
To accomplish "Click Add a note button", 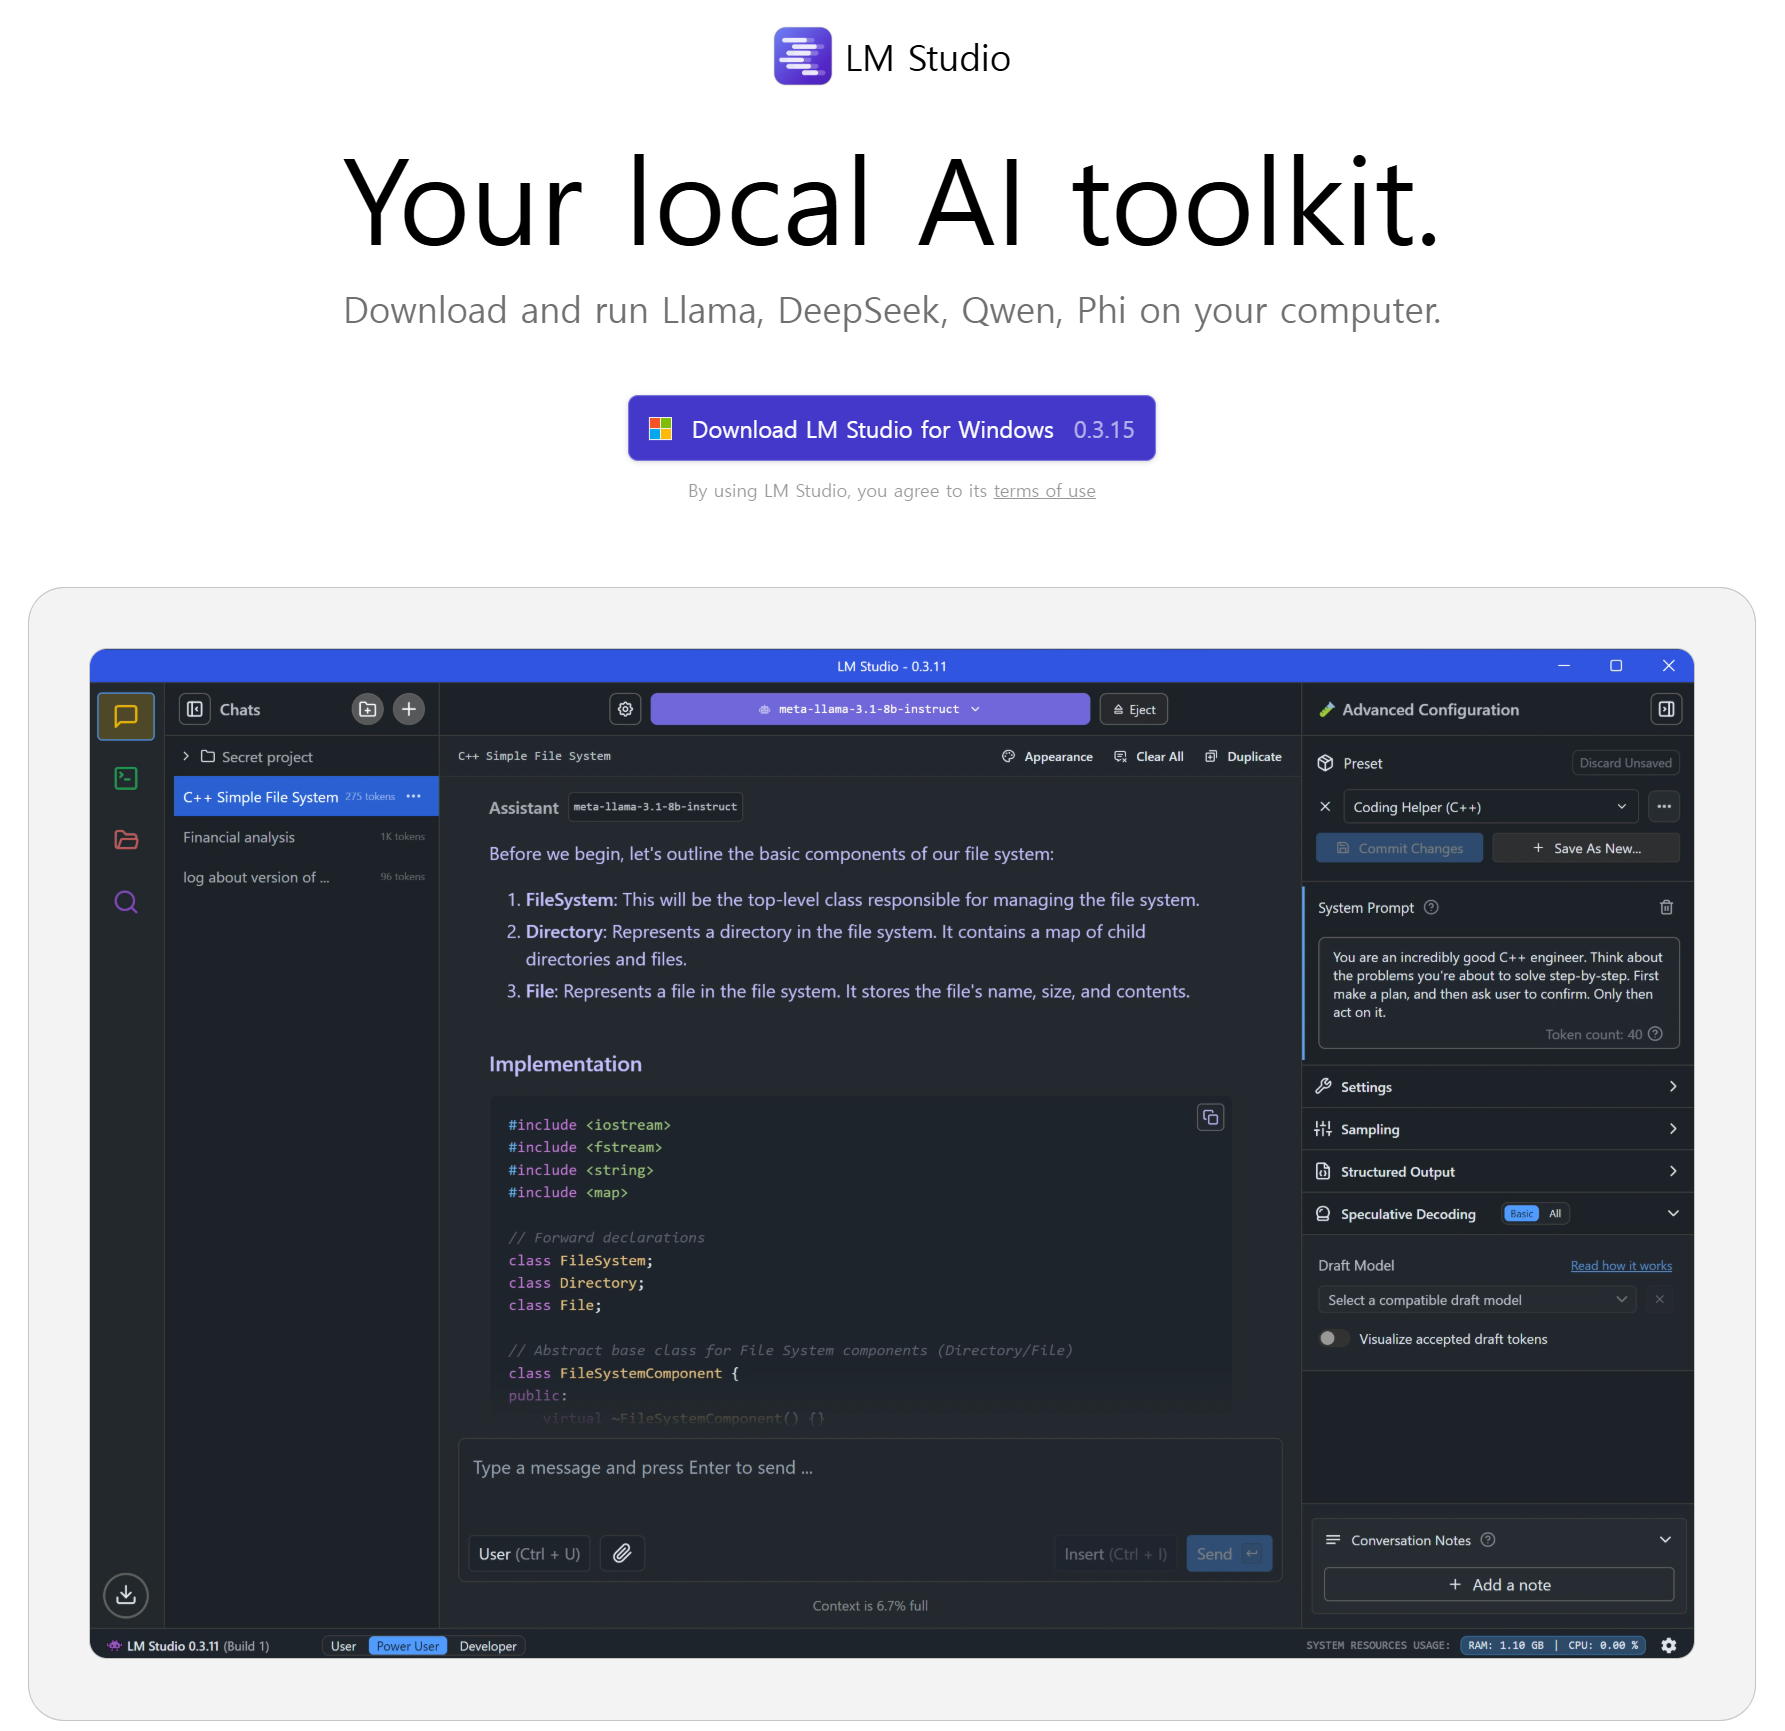I will point(1499,1584).
